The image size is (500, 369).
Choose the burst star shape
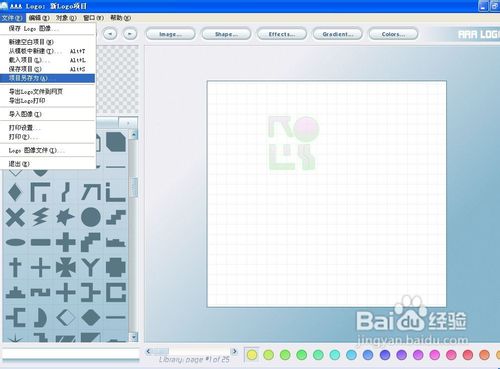(x=65, y=217)
